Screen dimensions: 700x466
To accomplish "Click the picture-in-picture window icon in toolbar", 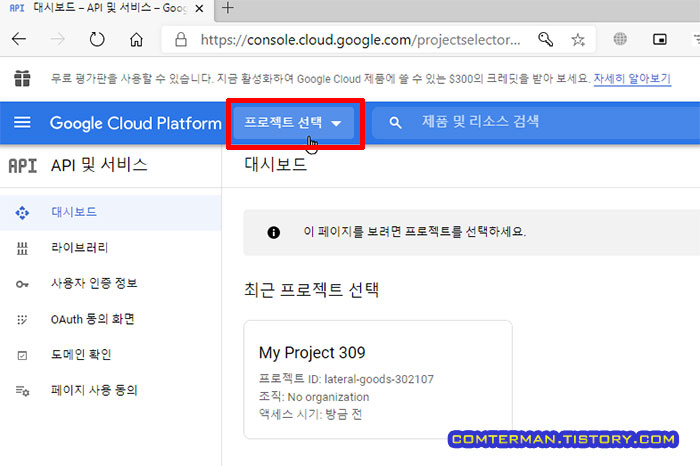I will tap(659, 39).
